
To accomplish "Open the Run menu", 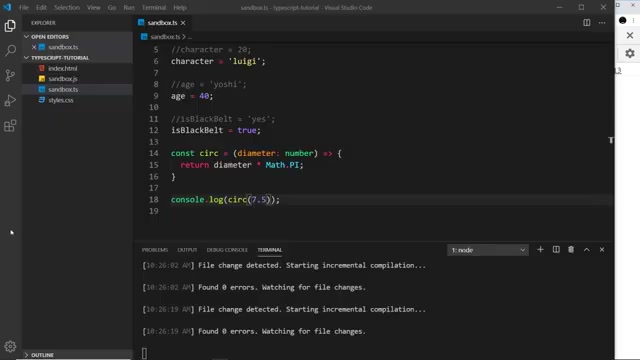I will (x=129, y=7).
